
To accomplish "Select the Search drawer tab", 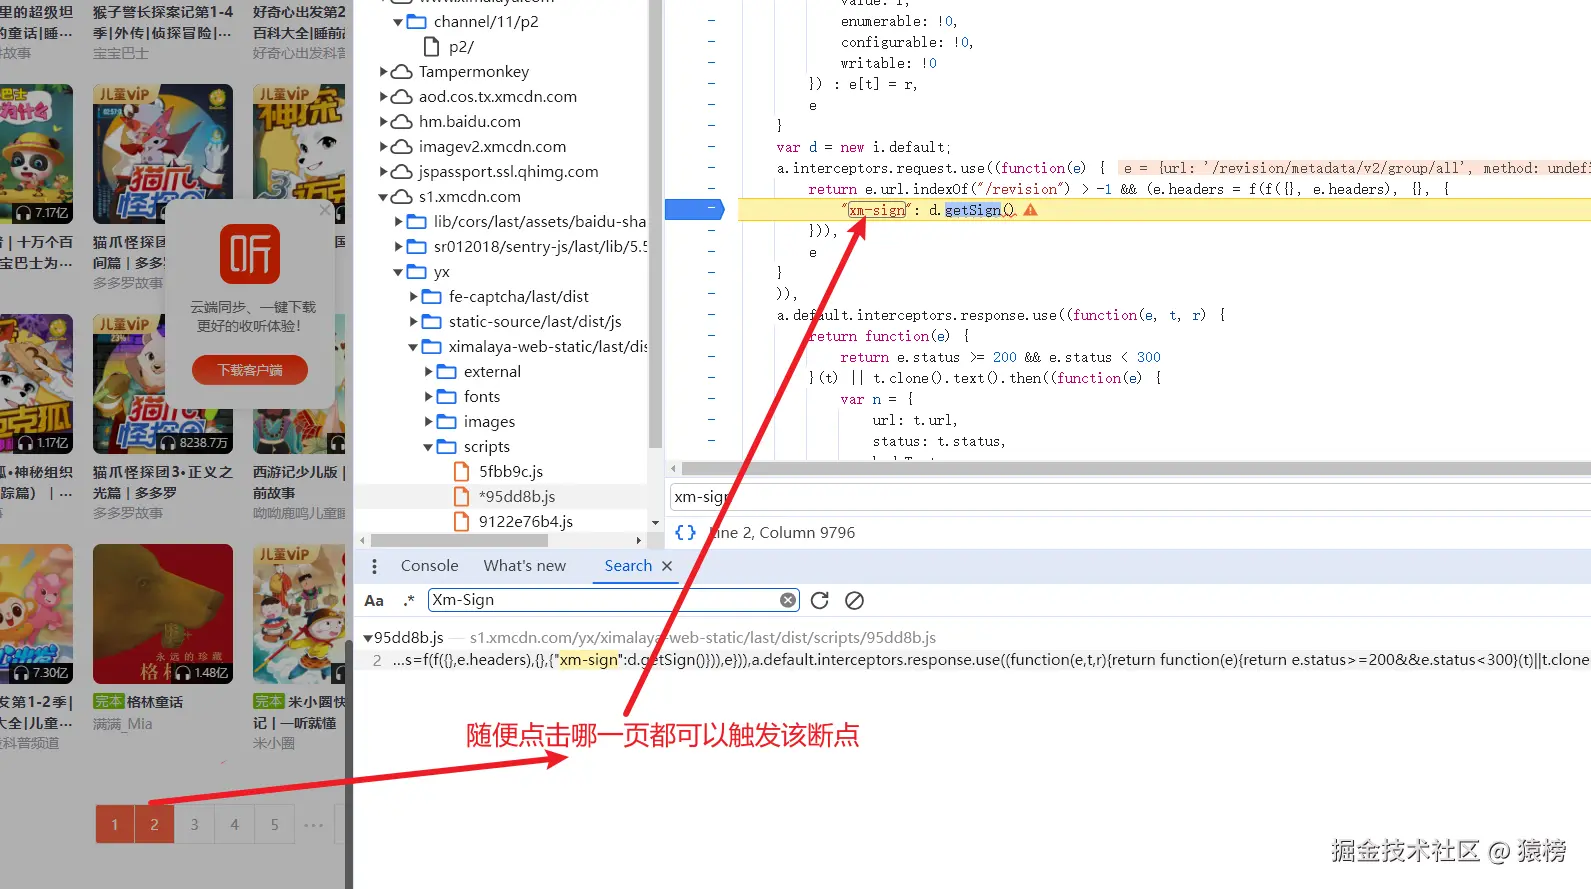I will point(628,566).
